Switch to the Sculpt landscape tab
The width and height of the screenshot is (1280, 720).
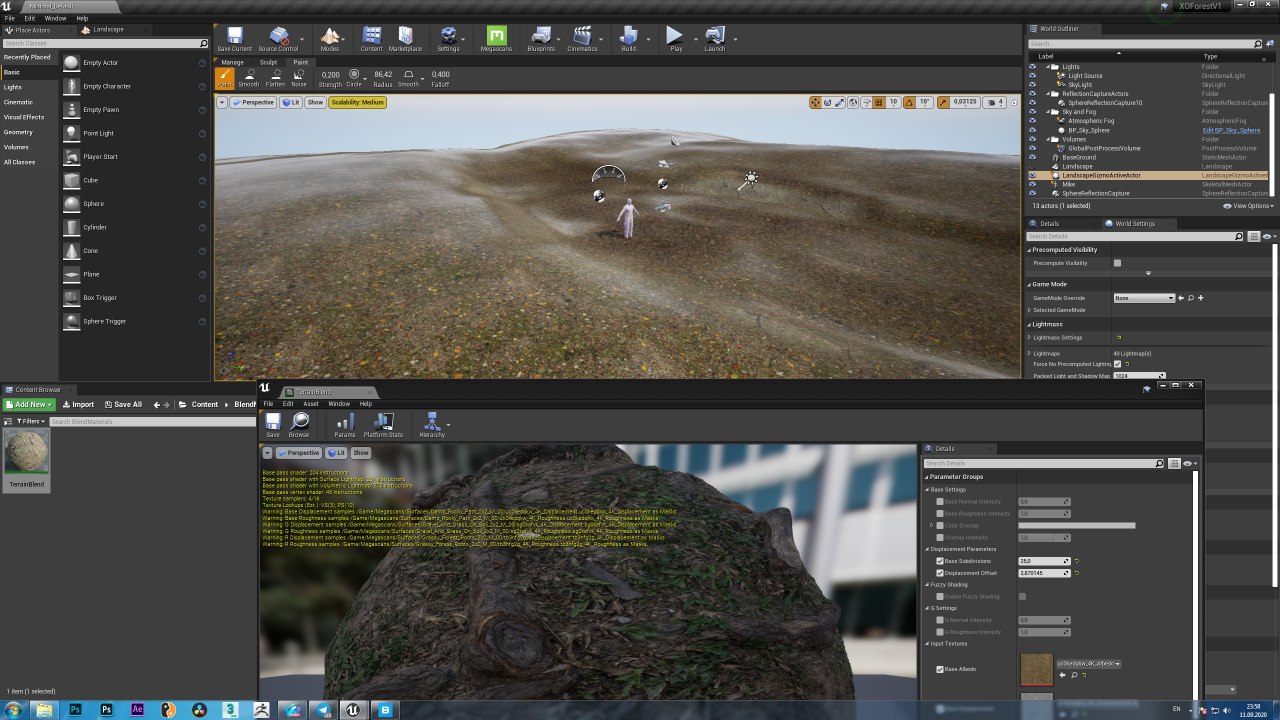click(268, 62)
